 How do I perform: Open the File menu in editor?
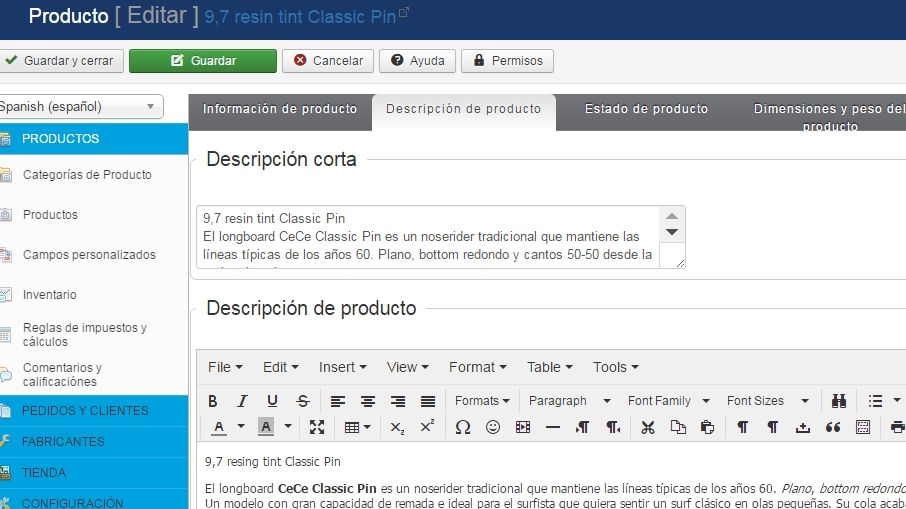pos(225,367)
